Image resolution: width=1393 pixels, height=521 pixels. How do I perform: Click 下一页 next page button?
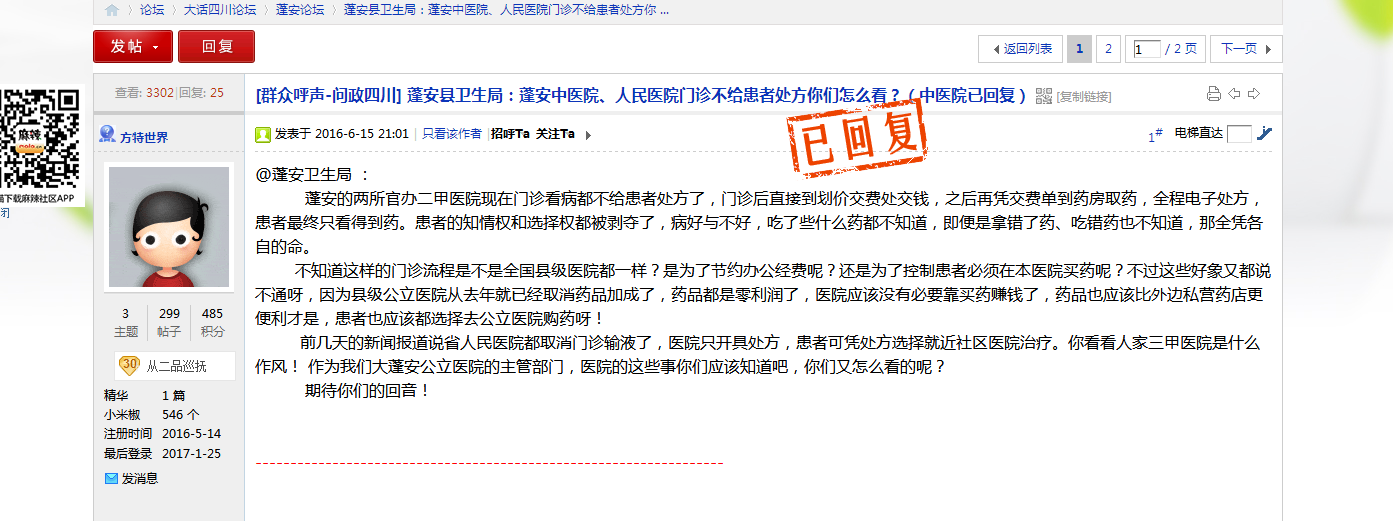click(x=1245, y=48)
